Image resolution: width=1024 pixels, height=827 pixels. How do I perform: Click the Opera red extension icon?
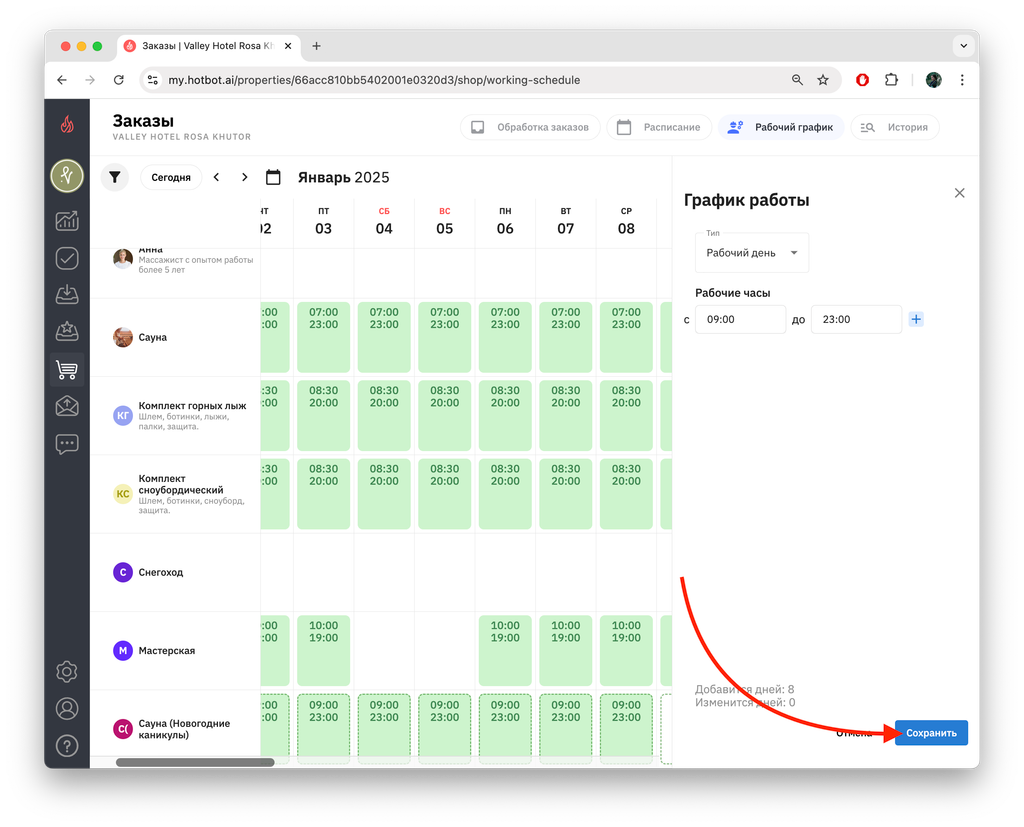862,80
